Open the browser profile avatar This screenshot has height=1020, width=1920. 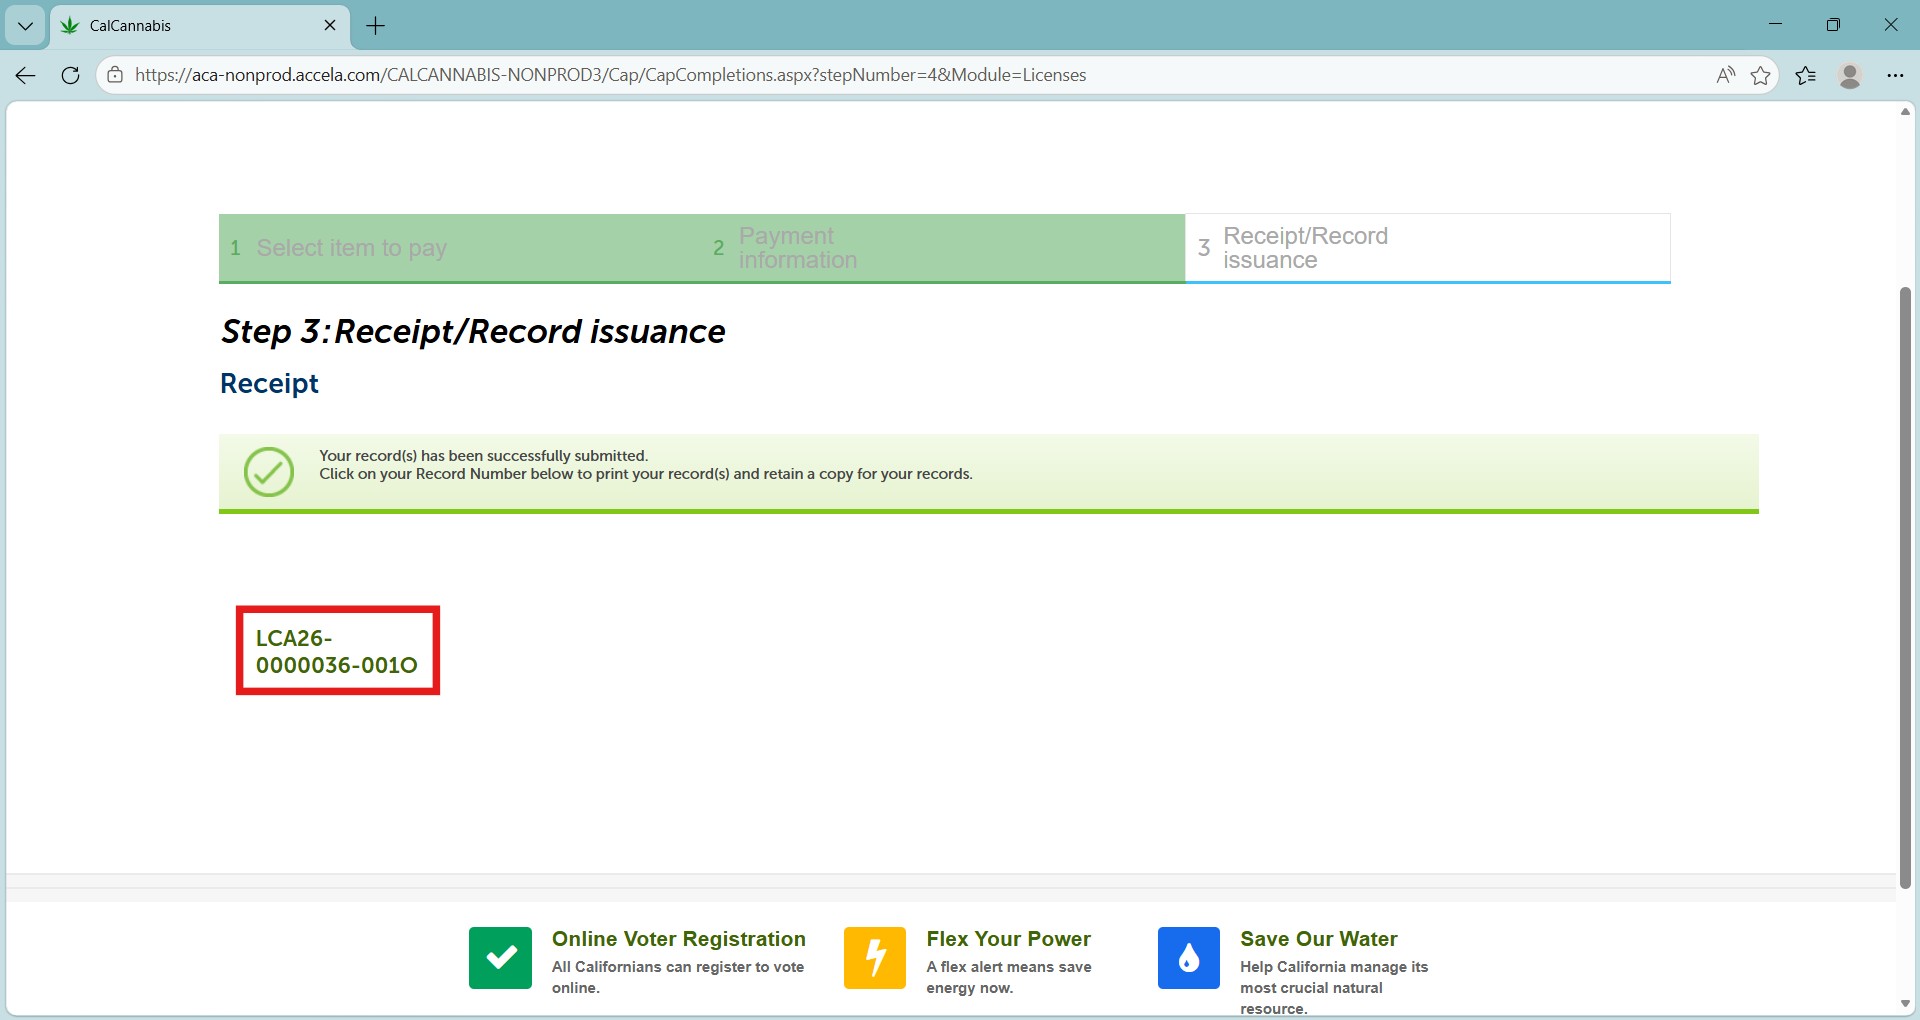tap(1850, 75)
